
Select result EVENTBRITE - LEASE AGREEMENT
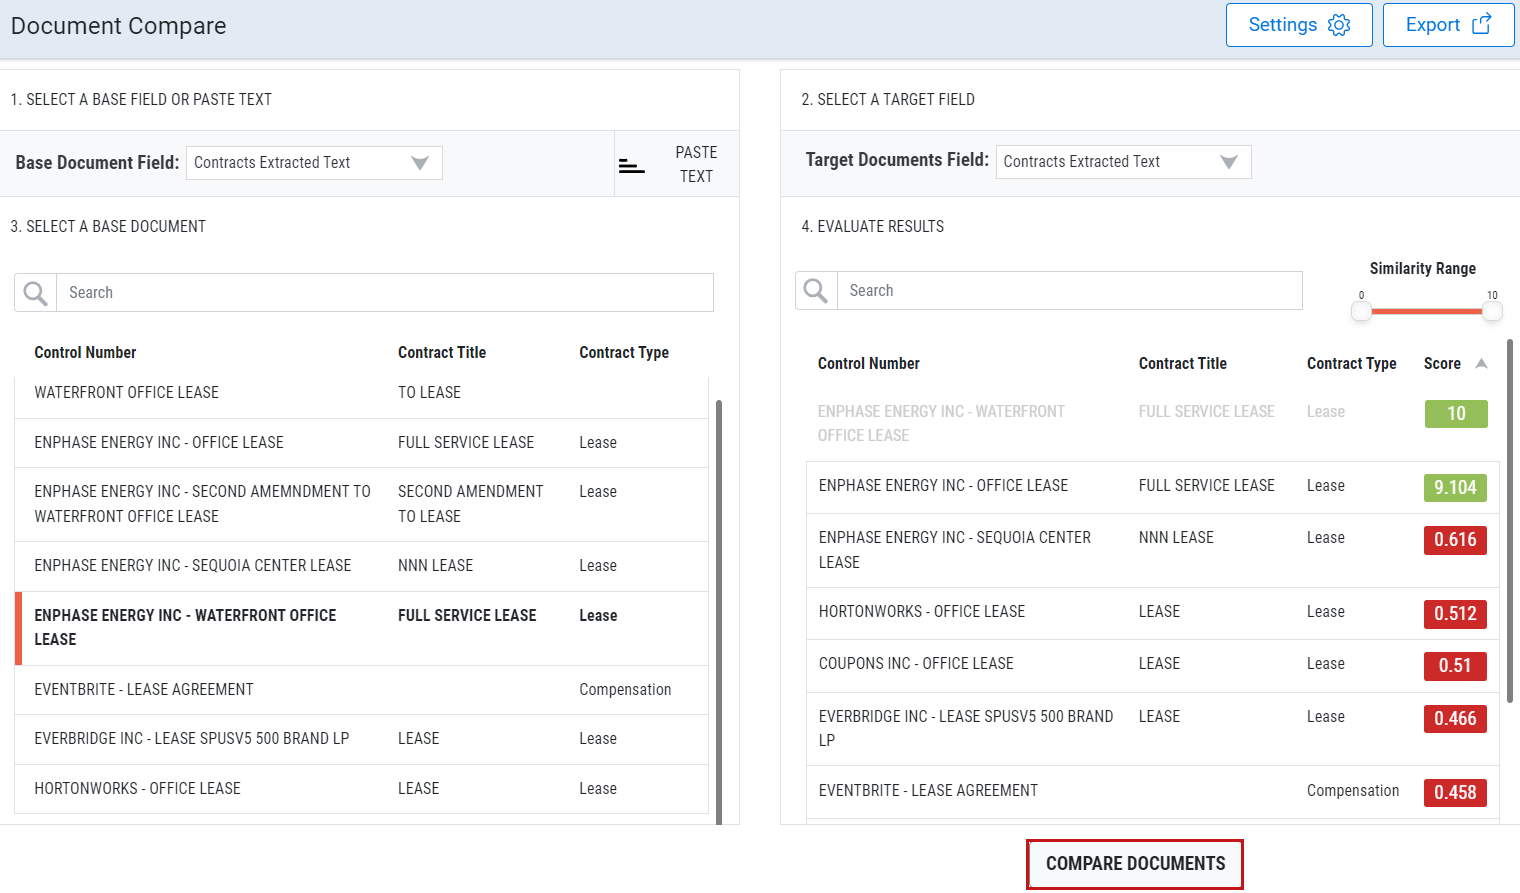pyautogui.click(x=1153, y=792)
